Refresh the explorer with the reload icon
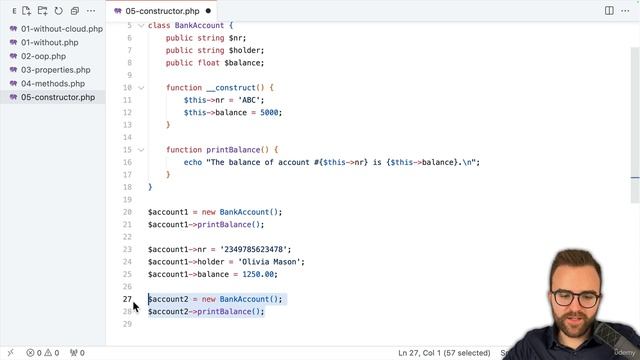Screen dimensions: 640x360 59,11
